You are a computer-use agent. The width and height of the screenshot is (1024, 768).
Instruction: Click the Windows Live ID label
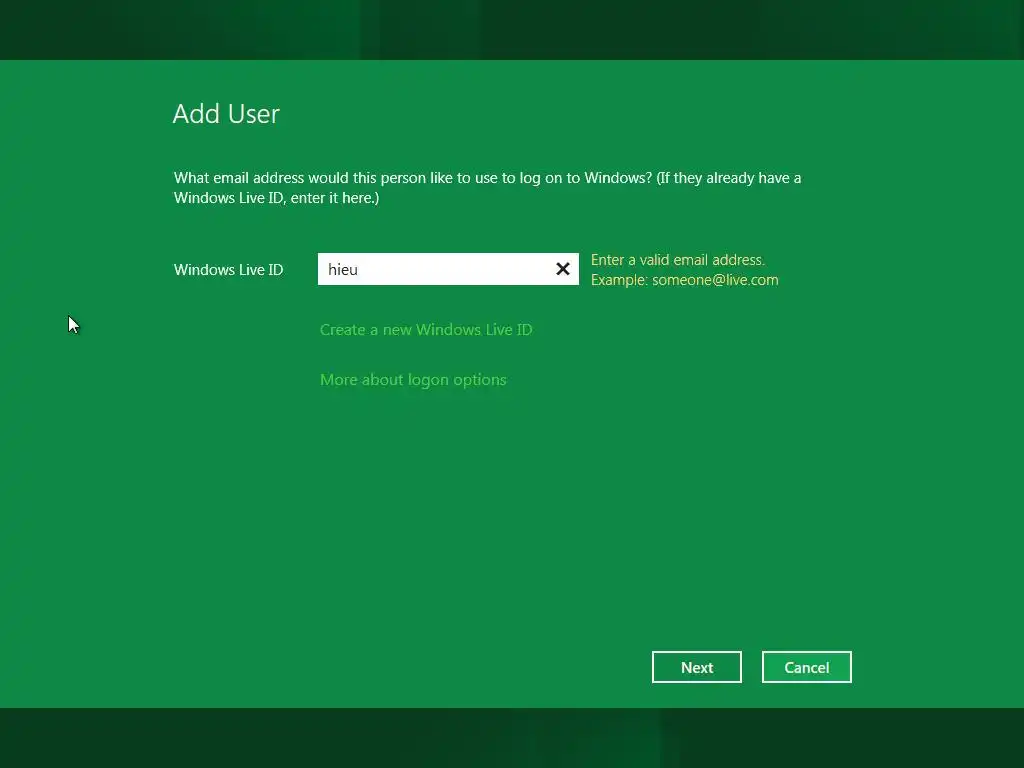coord(228,270)
